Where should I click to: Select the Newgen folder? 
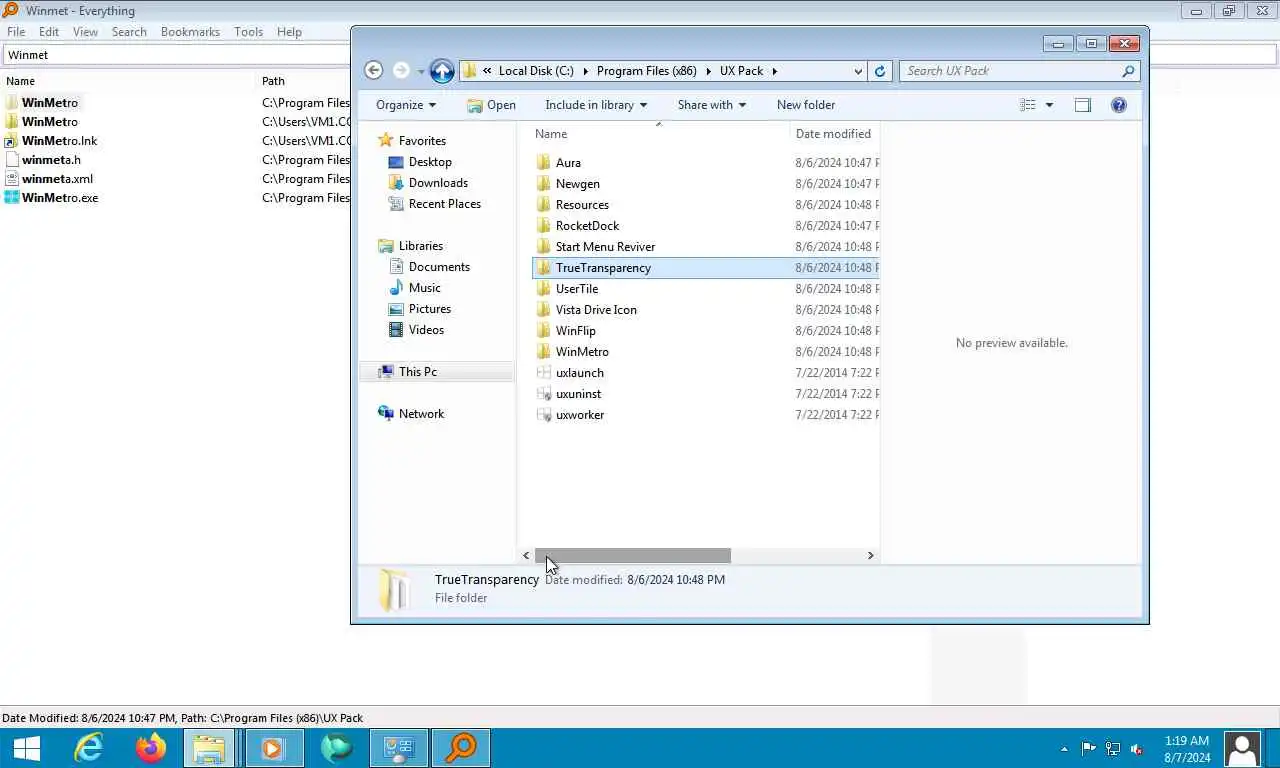(x=578, y=184)
